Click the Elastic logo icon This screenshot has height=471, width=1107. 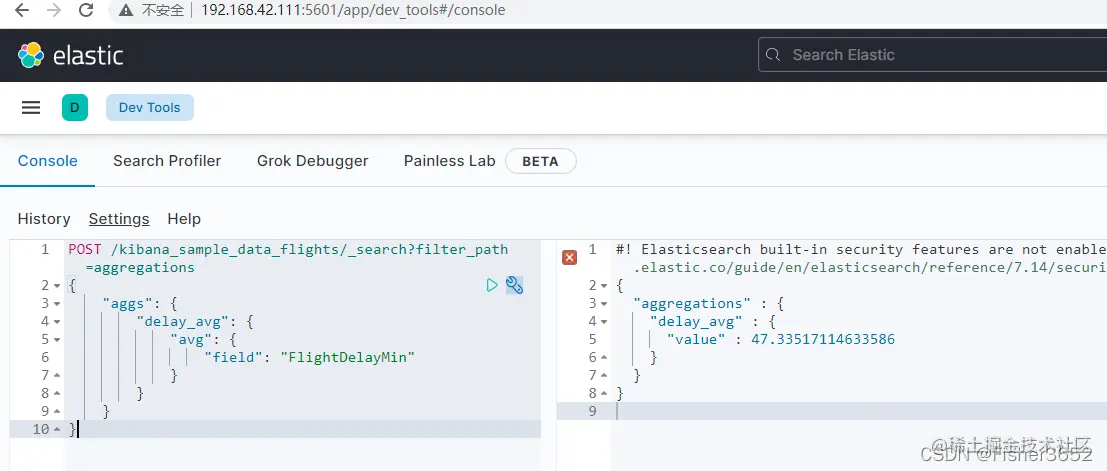[31, 55]
